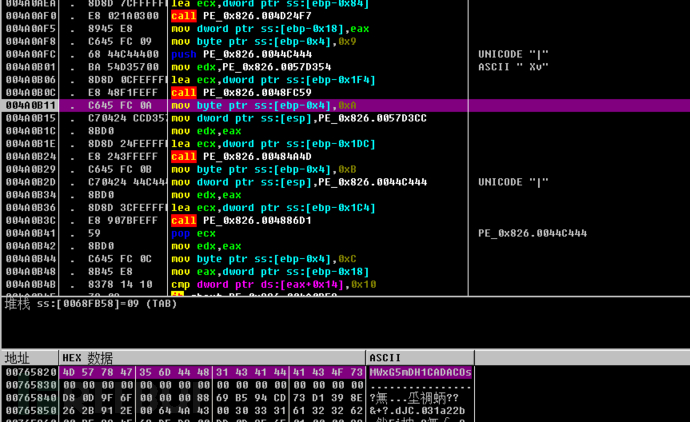Viewport: 690px width, 422px height.
Task: Click the call PE_0x826.004D24F7 instruction
Action: [x=241, y=16]
